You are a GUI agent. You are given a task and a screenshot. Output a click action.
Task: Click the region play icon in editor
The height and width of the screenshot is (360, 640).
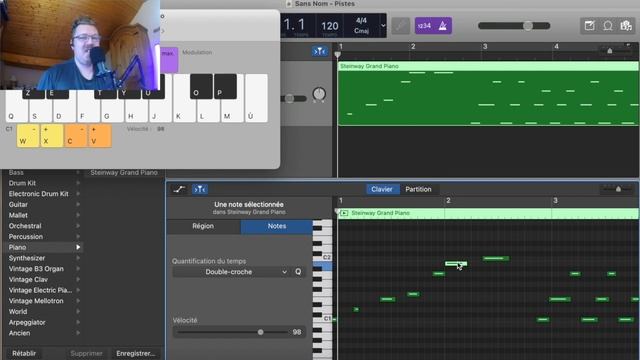click(x=344, y=213)
